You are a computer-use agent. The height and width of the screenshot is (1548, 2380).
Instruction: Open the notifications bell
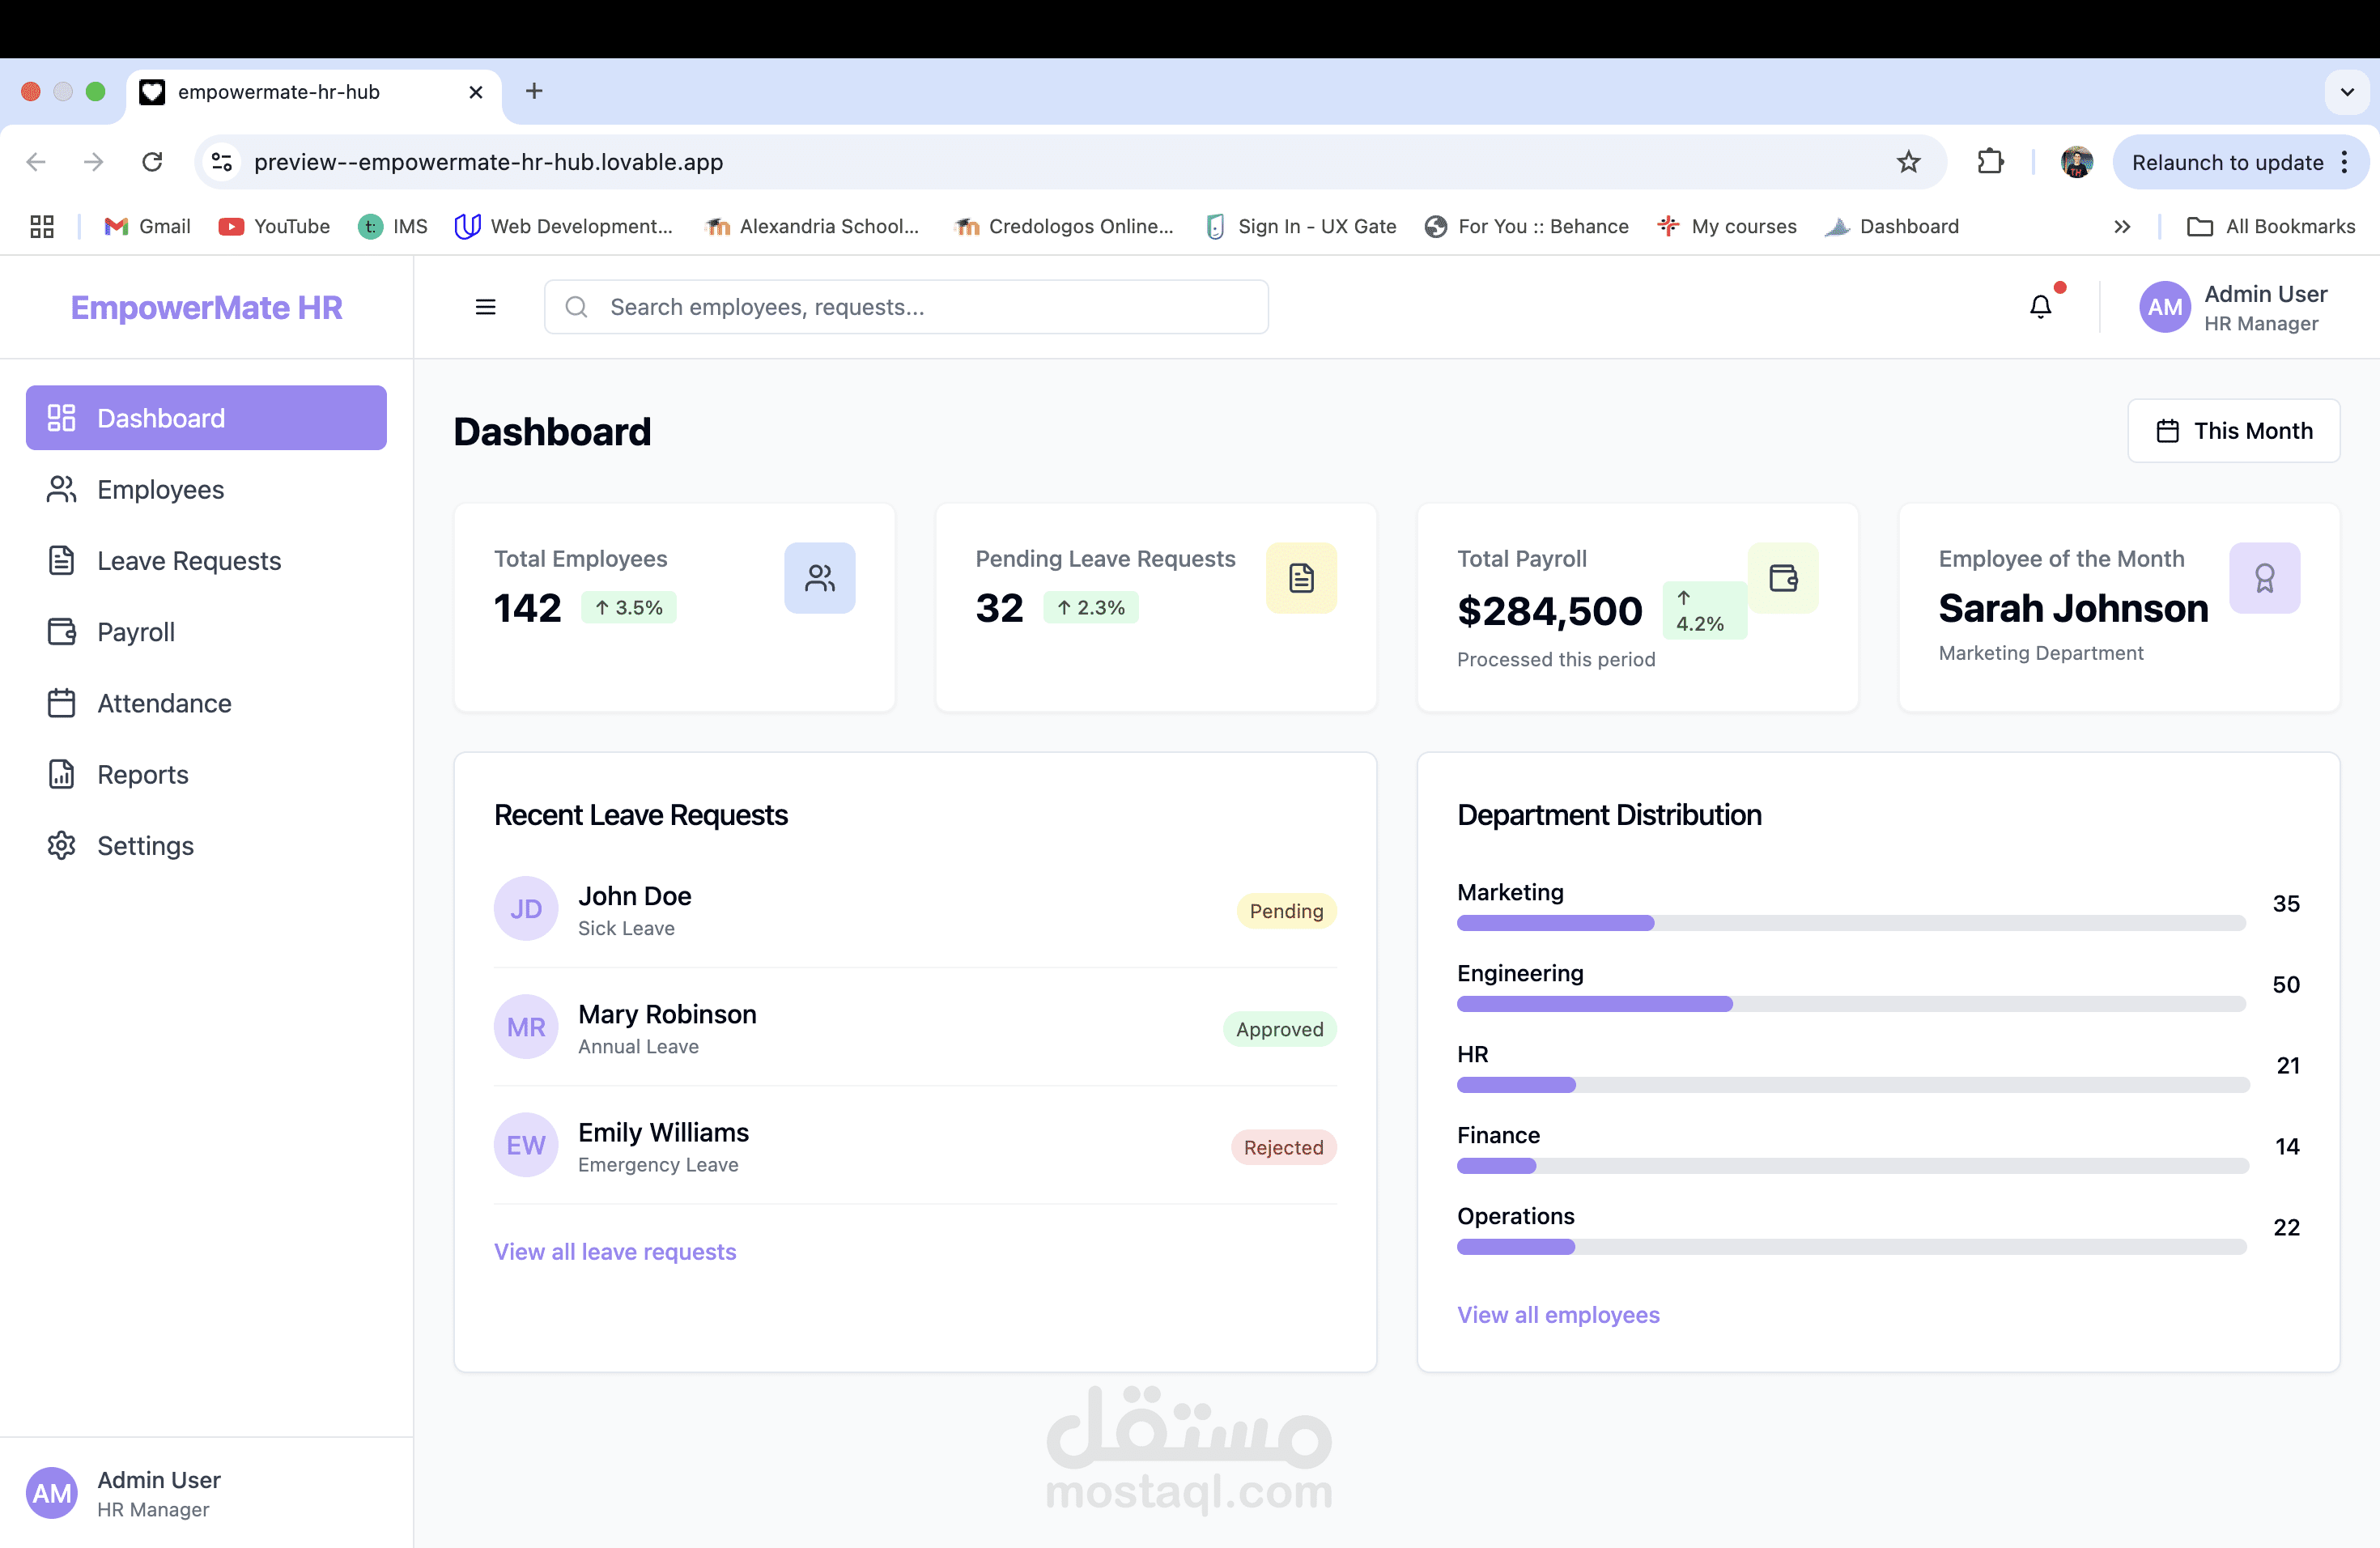click(2040, 307)
